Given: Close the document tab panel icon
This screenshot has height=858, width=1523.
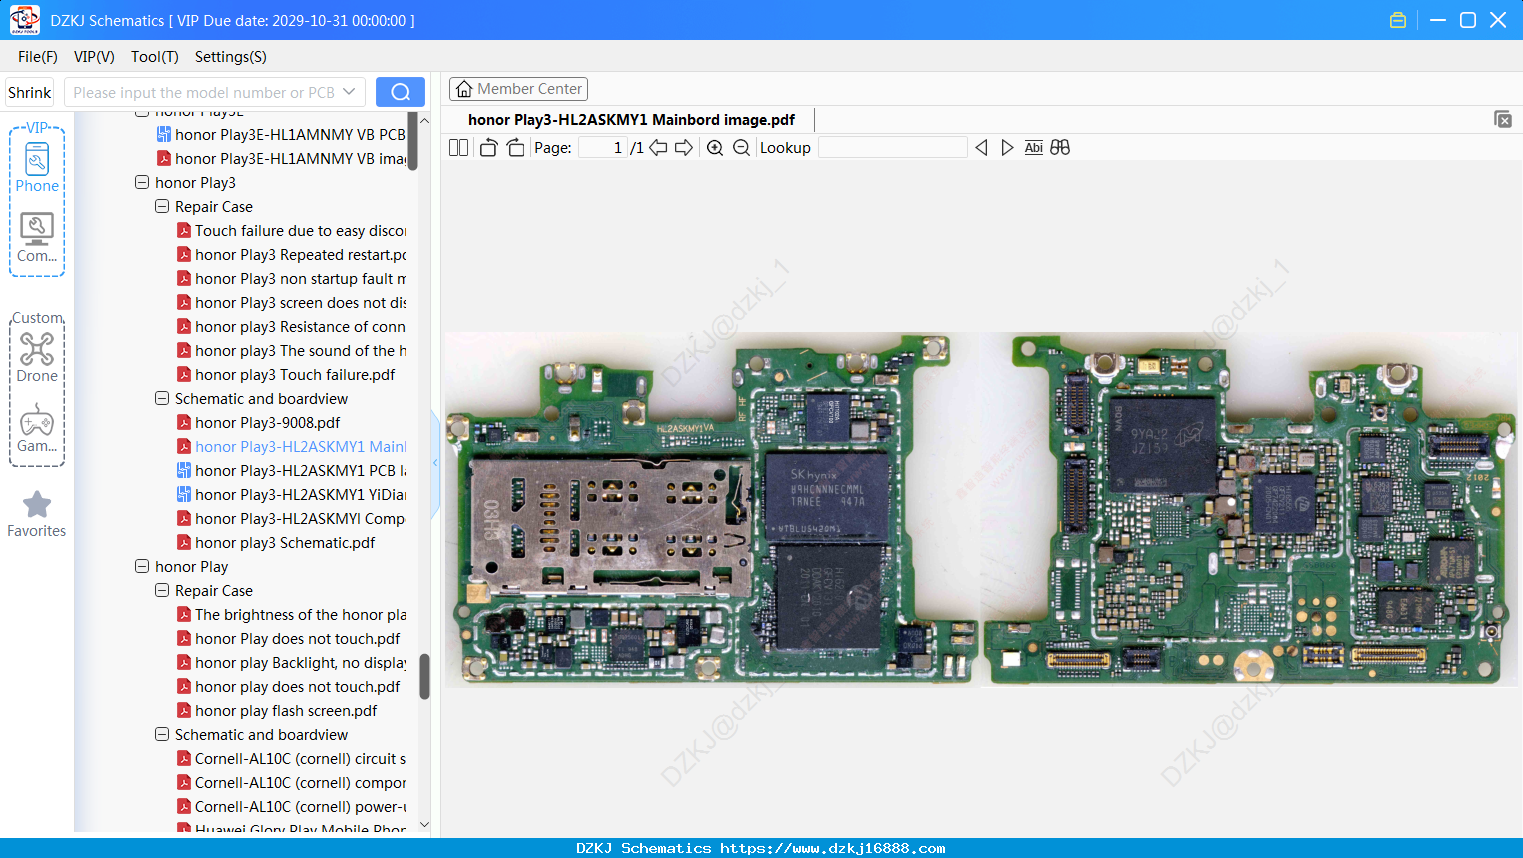Looking at the screenshot, I should [1503, 119].
